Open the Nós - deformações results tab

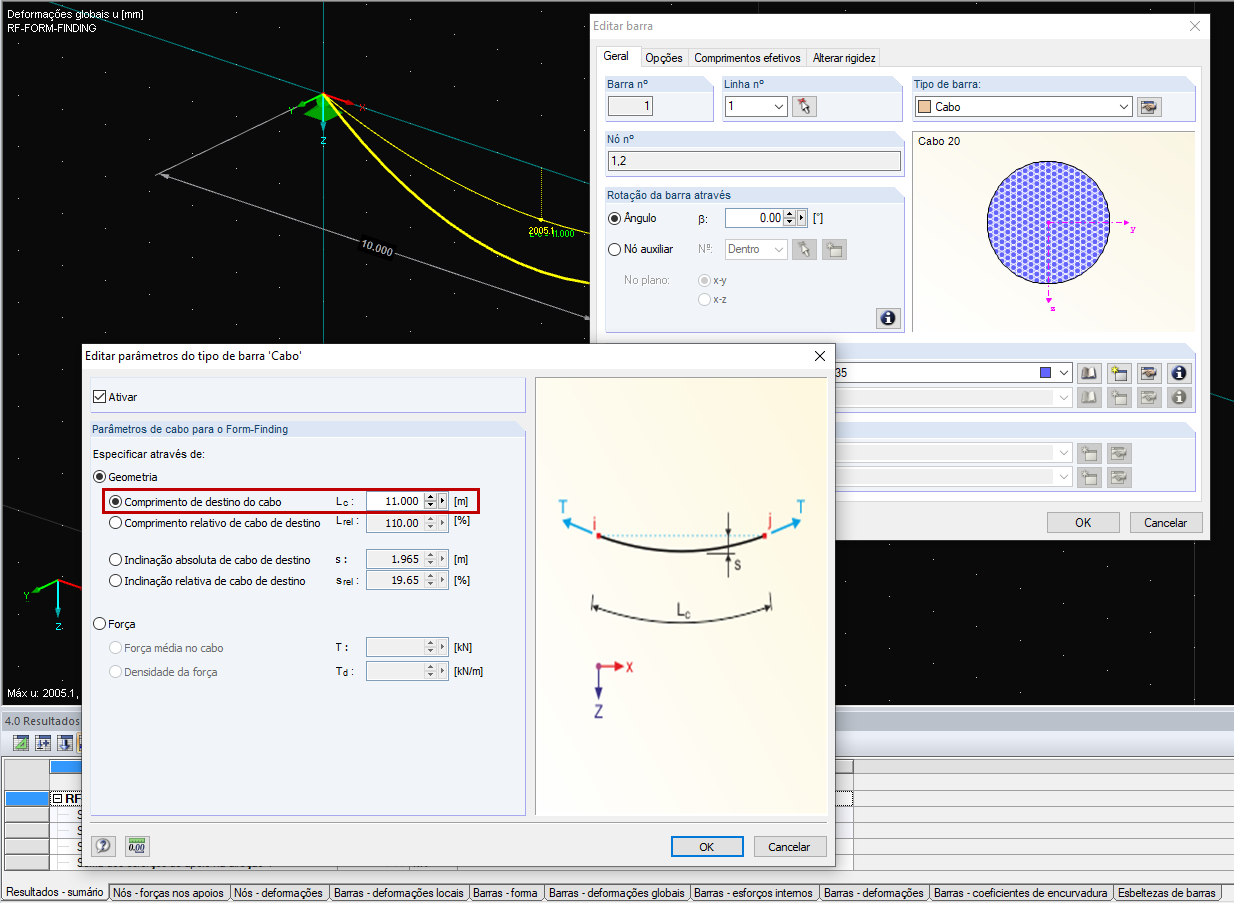coord(278,893)
